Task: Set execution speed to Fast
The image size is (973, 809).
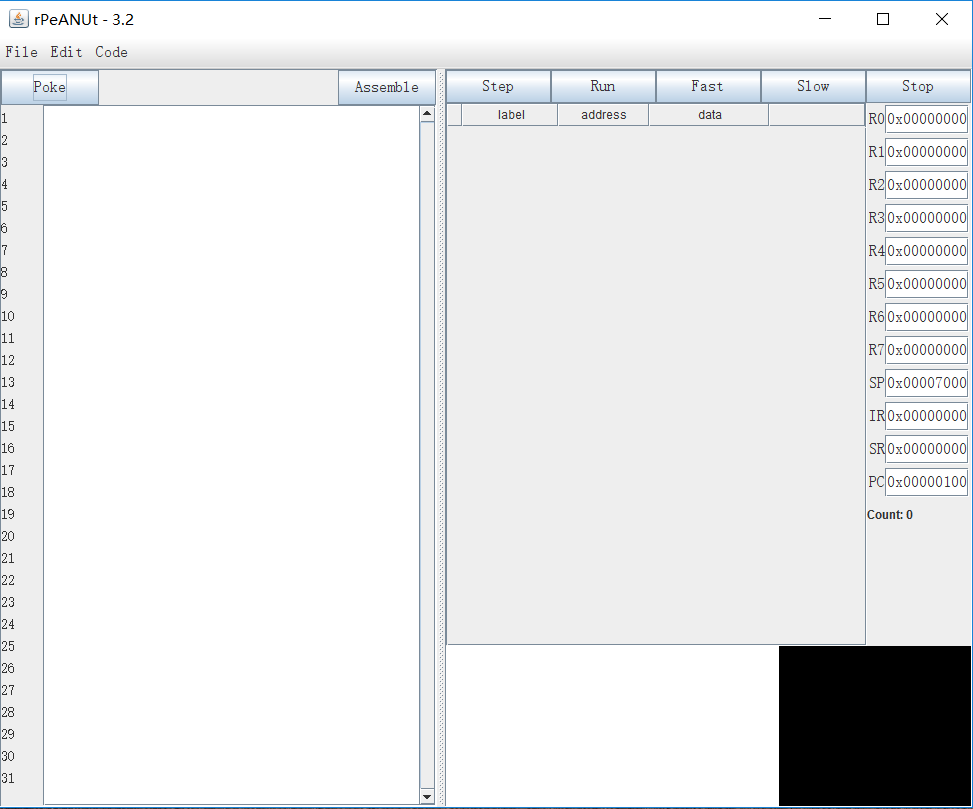Action: [708, 86]
